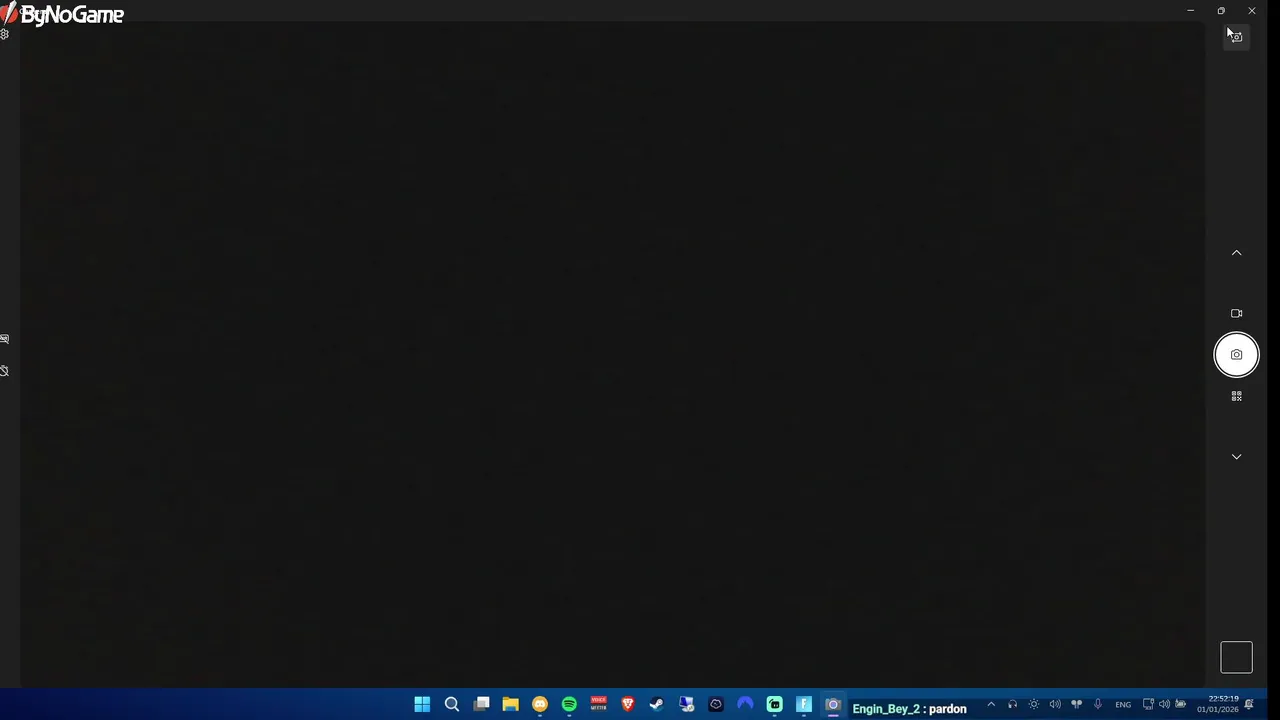Viewport: 1280px width, 720px height.
Task: Open the notifications bell icon
Action: (1250, 705)
